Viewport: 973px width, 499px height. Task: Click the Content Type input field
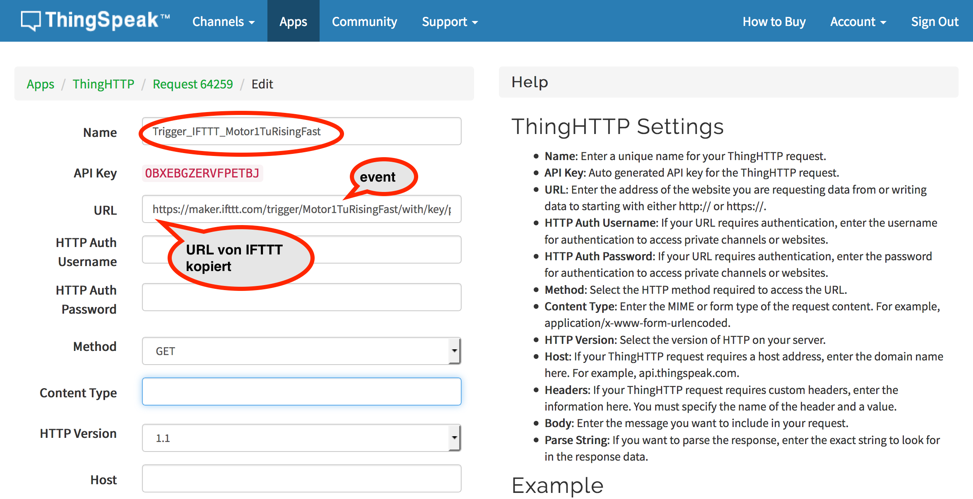[x=301, y=392]
